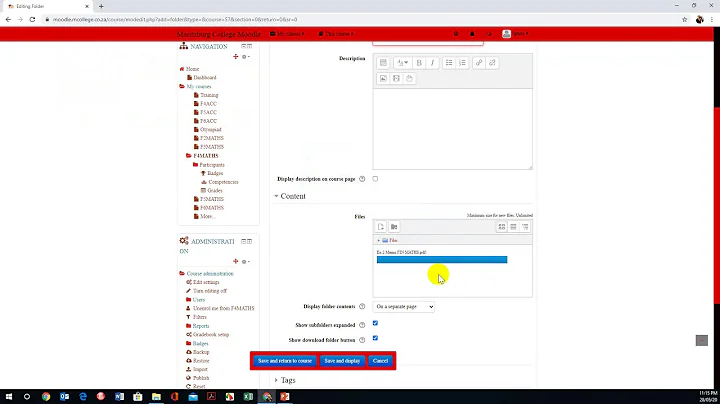The height and width of the screenshot is (404, 720).
Task: Open help for Show download folder button
Action: (x=362, y=340)
